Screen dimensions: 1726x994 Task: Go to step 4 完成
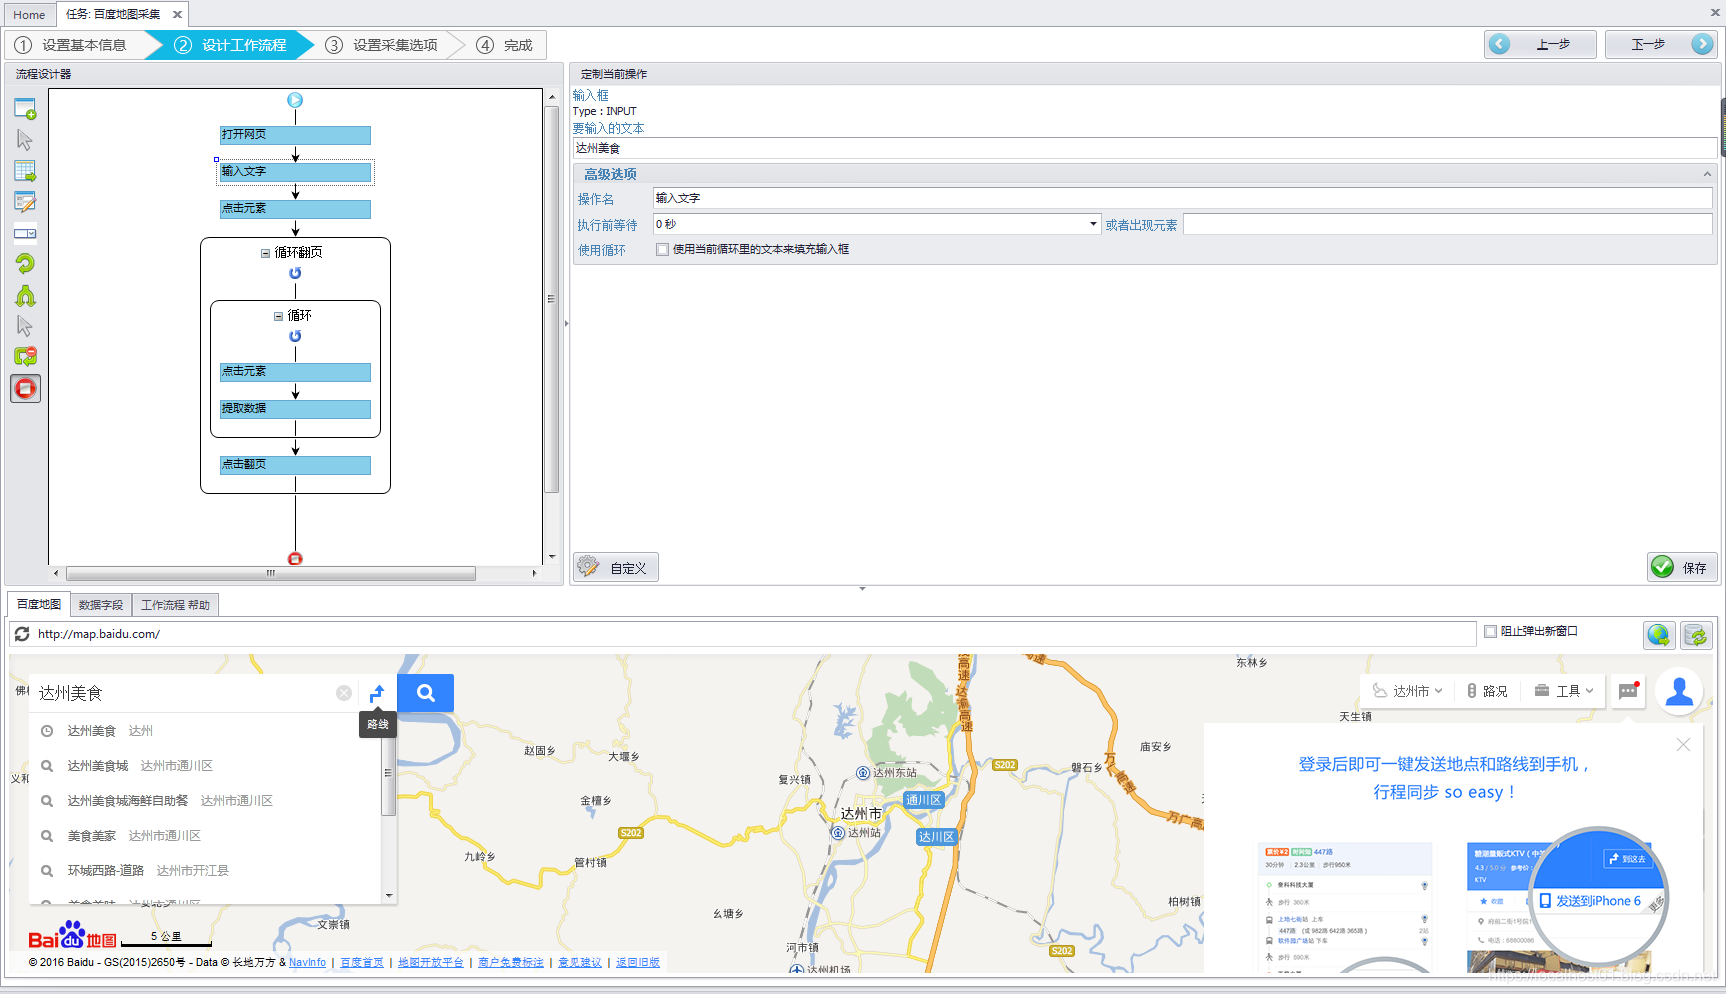pyautogui.click(x=505, y=45)
